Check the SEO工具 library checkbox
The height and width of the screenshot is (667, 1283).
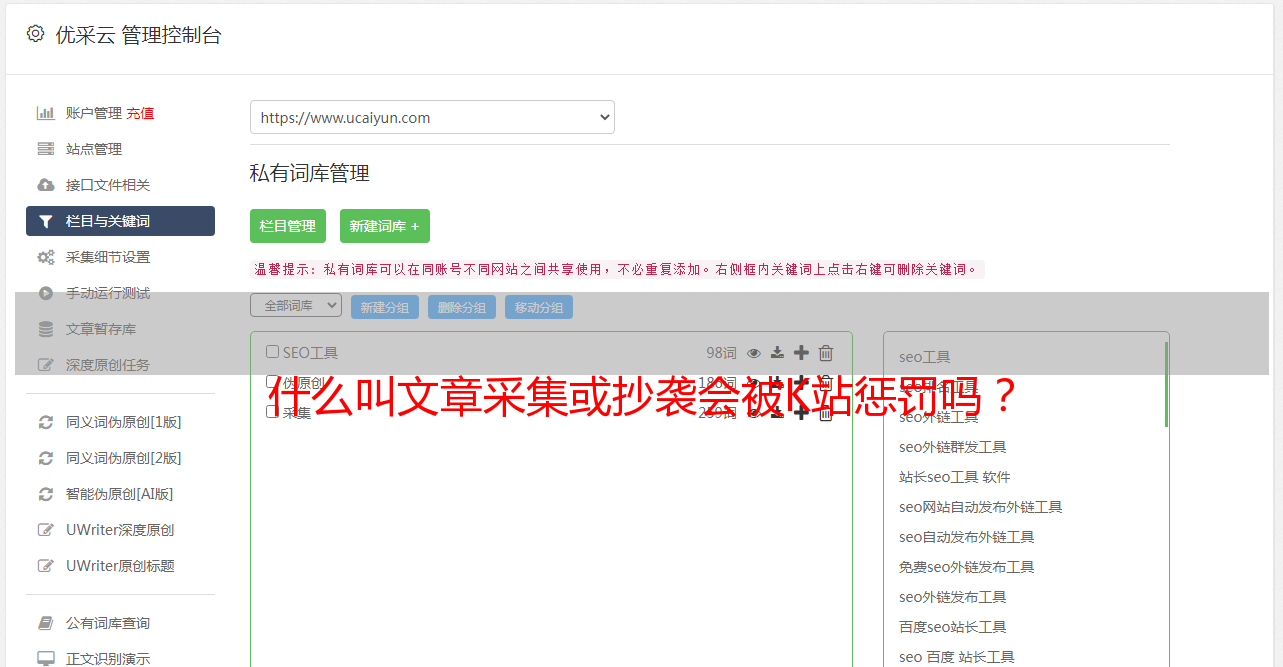[272, 352]
